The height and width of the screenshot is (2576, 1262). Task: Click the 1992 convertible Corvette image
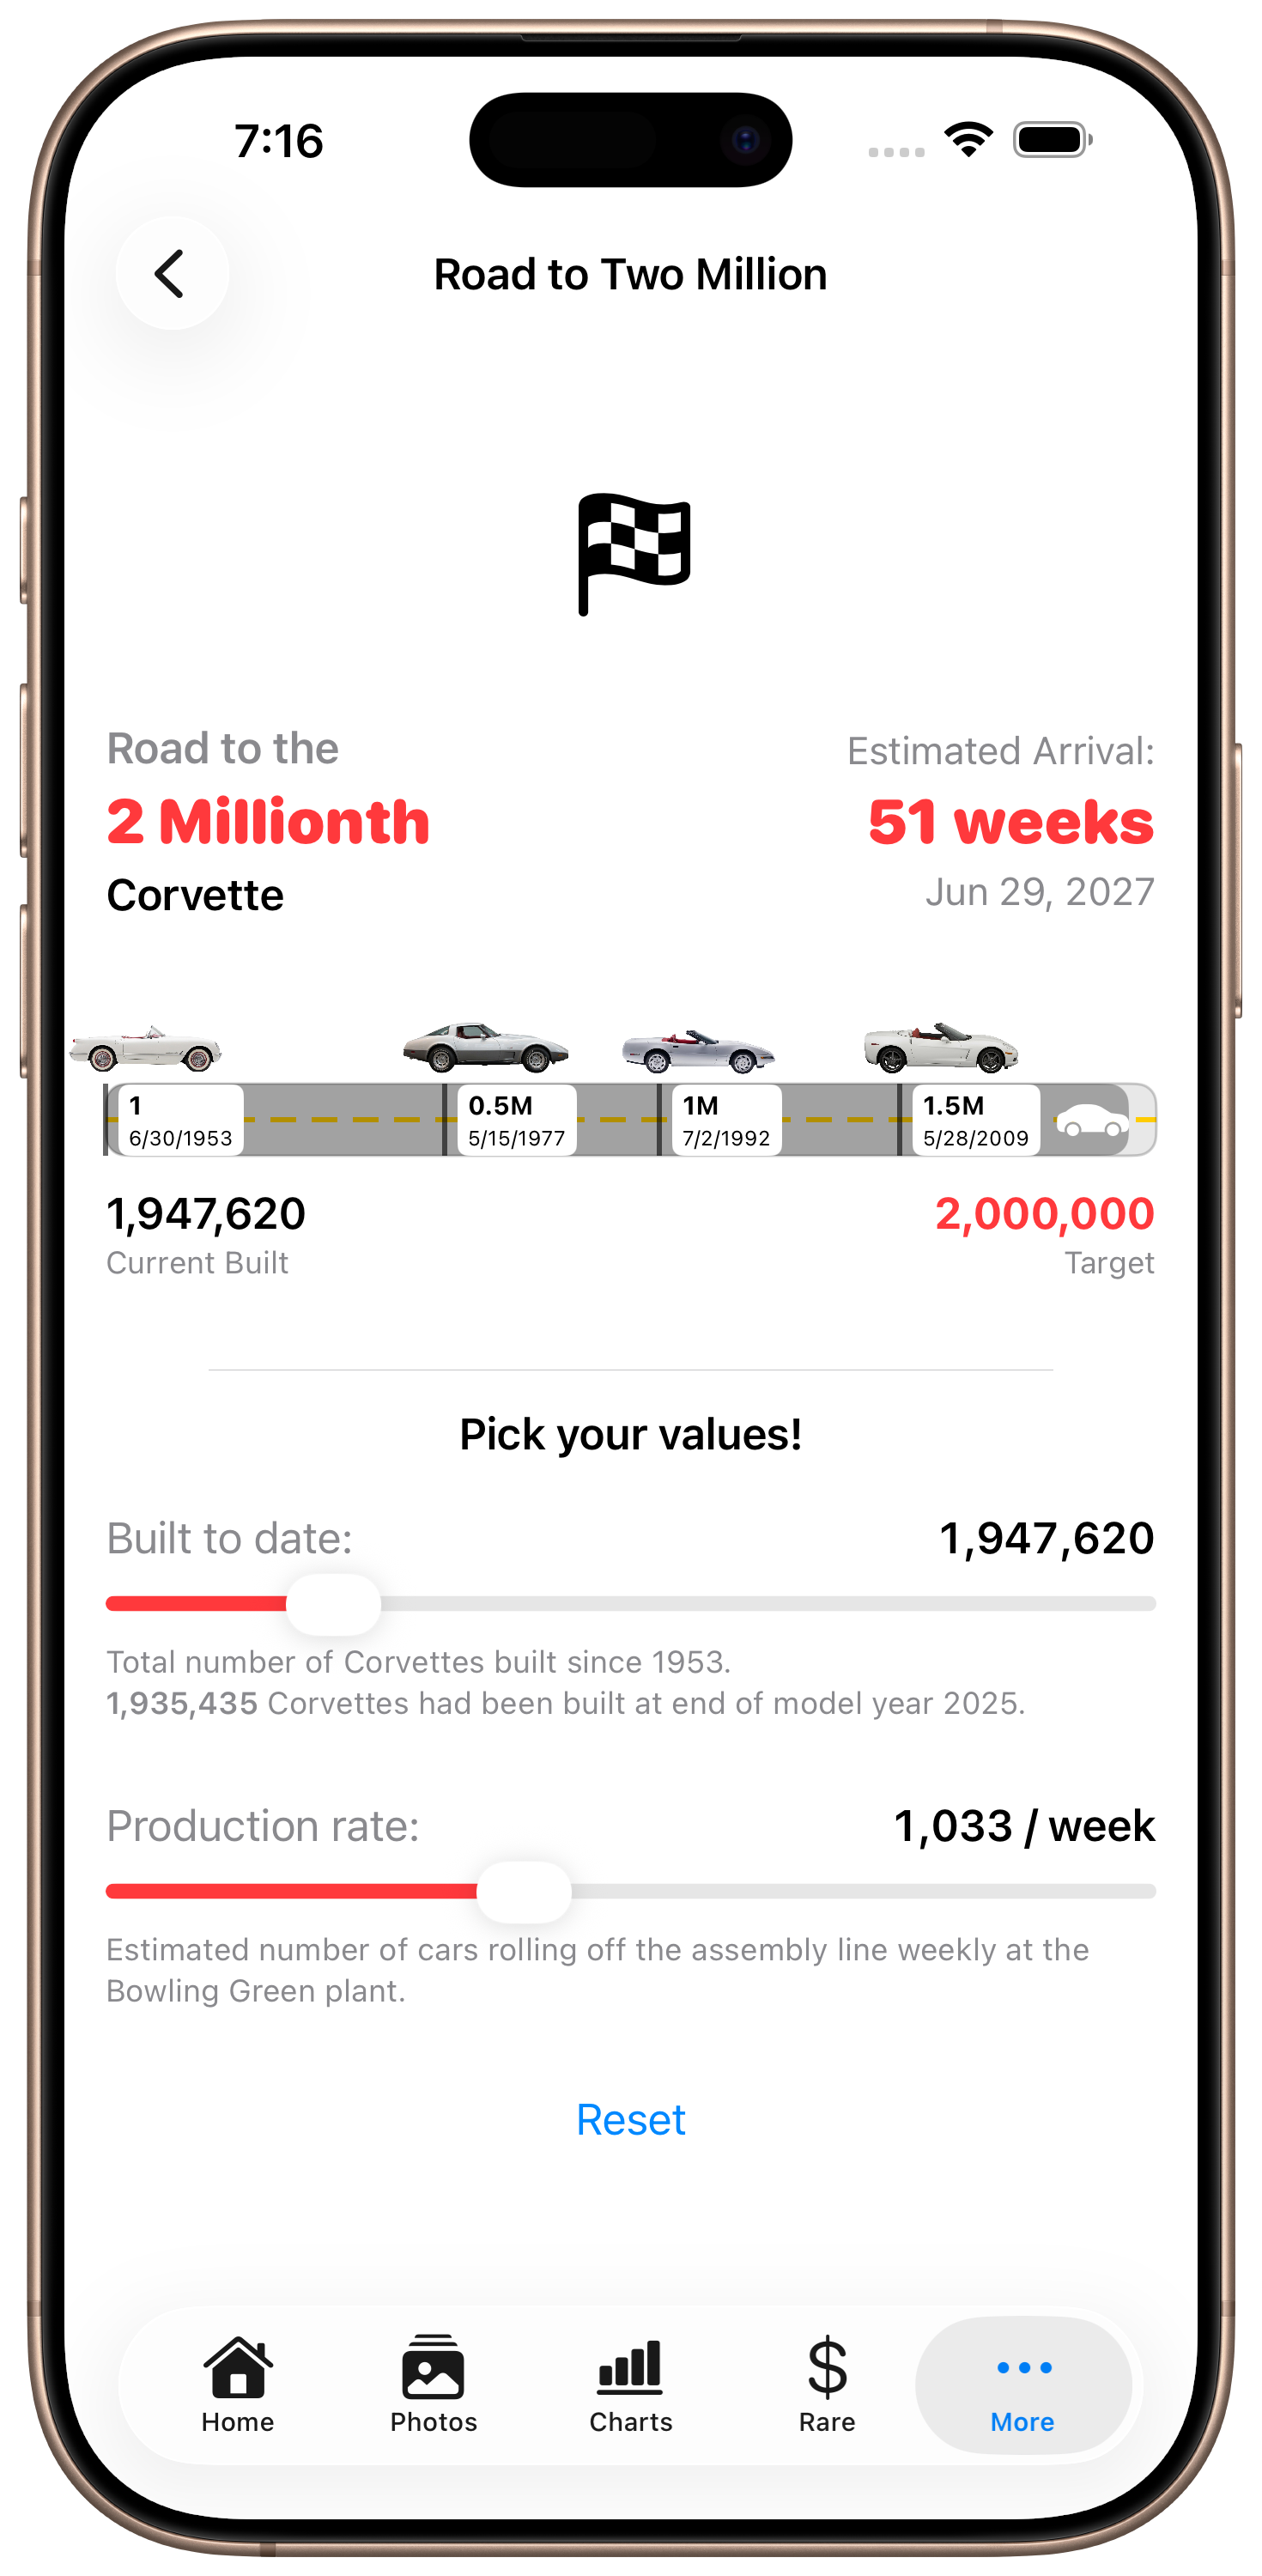point(698,1051)
